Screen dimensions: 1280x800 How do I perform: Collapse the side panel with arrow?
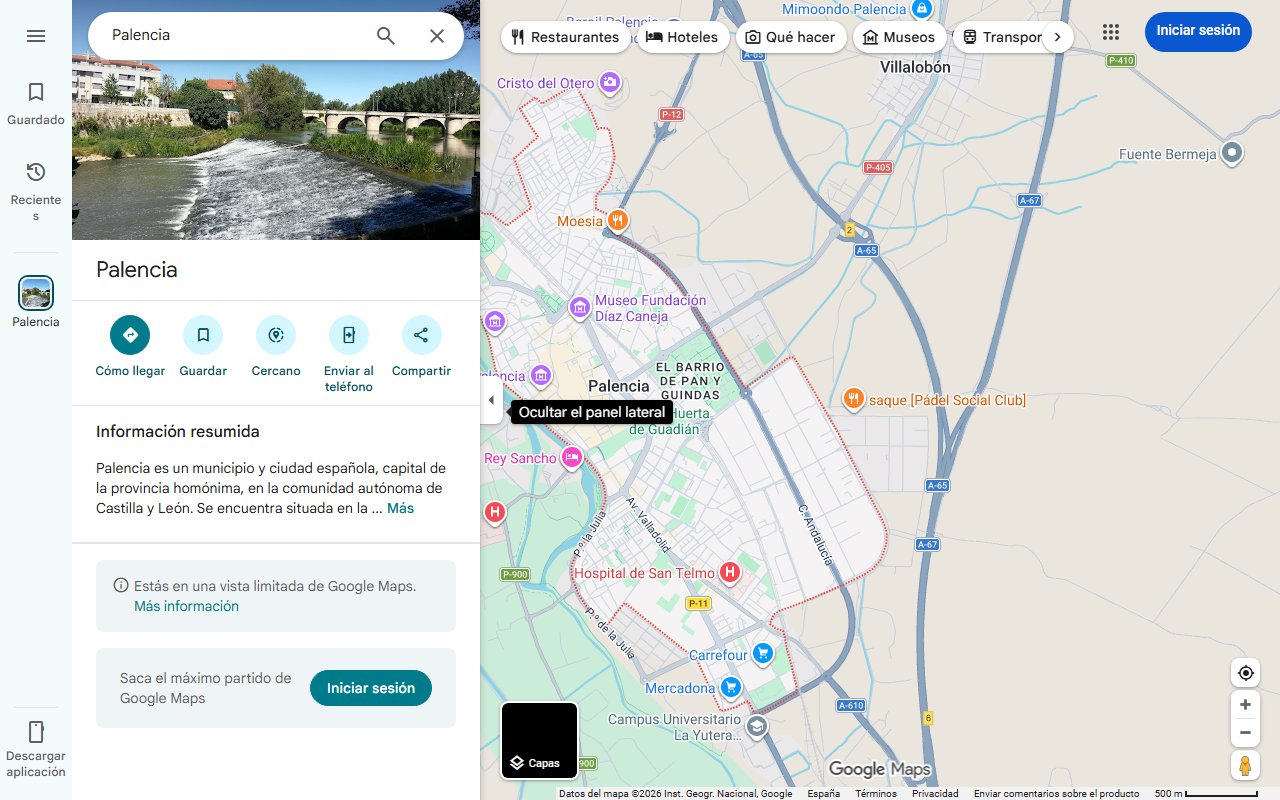tap(491, 400)
